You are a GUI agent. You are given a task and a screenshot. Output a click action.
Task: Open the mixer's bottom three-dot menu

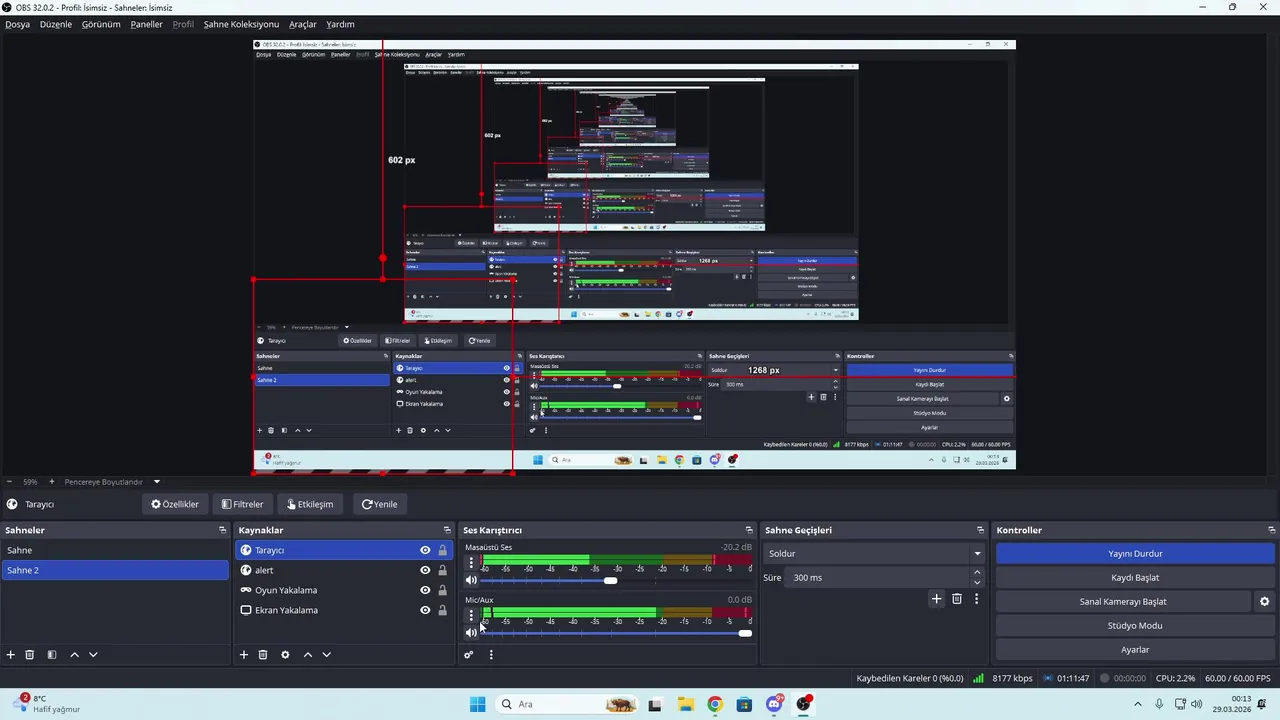click(491, 655)
